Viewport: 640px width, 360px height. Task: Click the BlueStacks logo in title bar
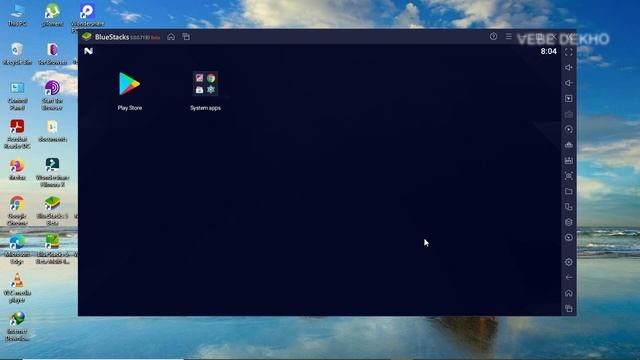tap(87, 37)
